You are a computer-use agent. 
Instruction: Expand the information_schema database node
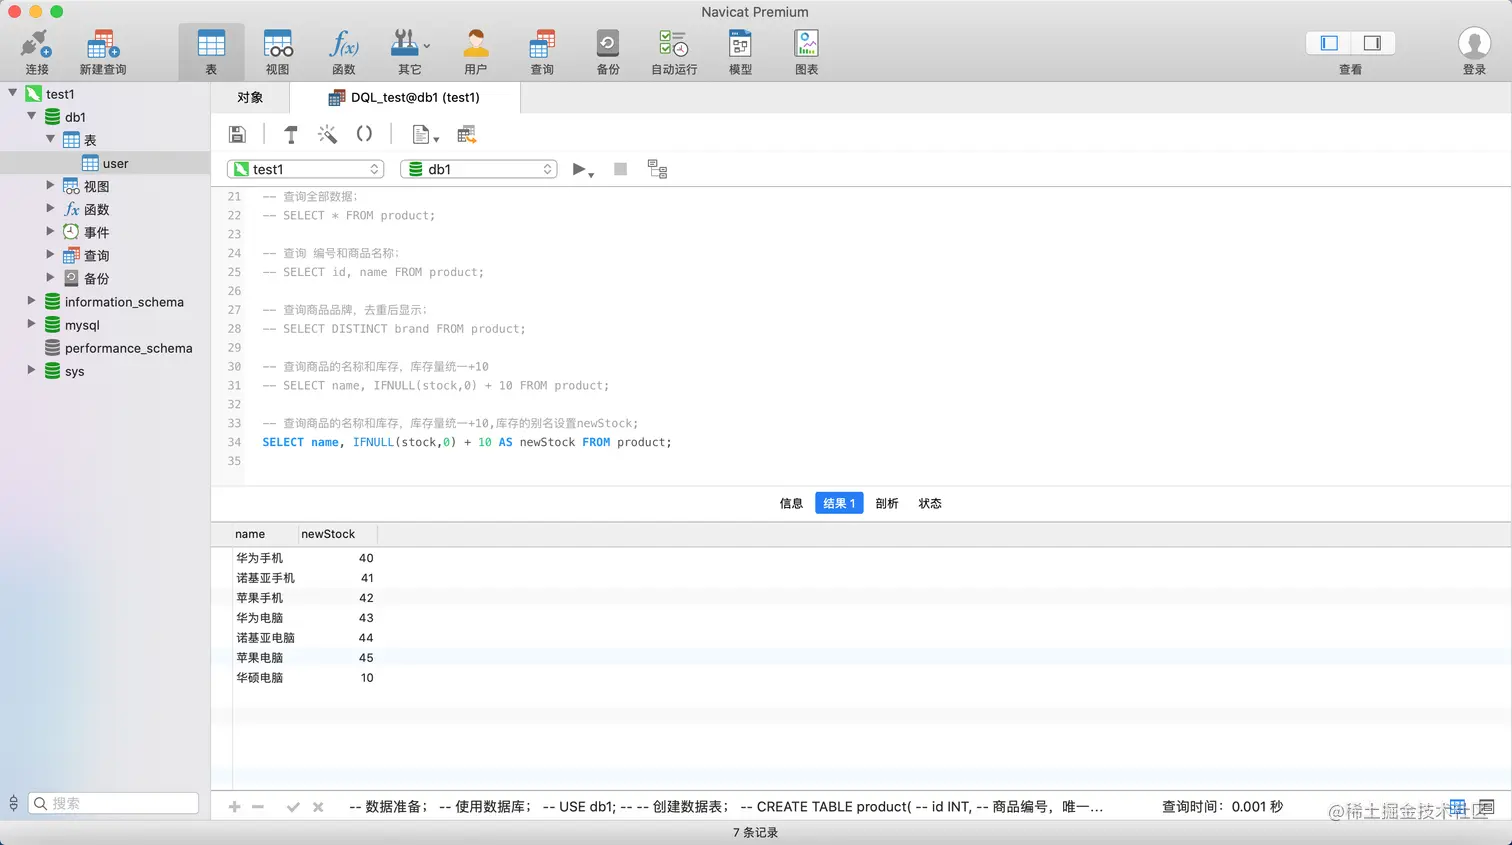(32, 300)
